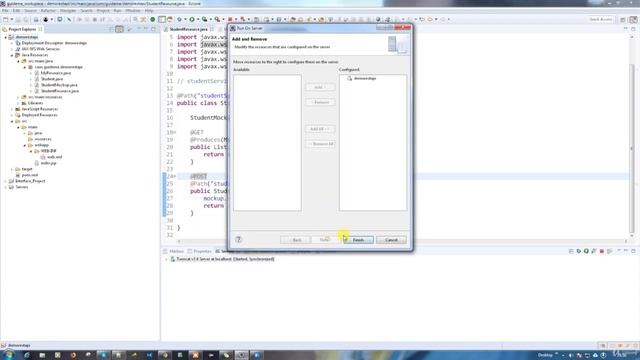Switch to the Properties tab
The height and width of the screenshot is (360, 640).
tap(200, 251)
